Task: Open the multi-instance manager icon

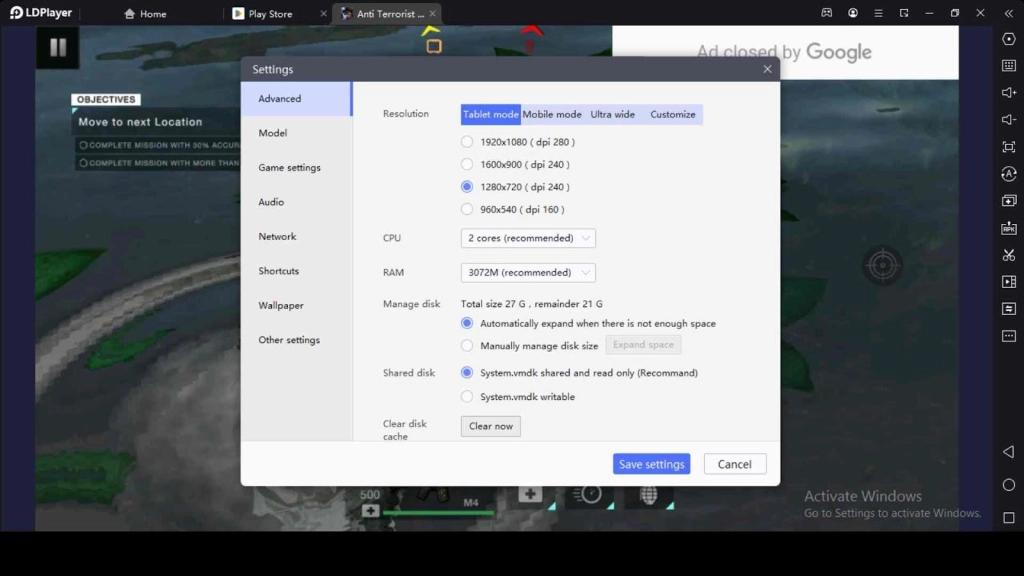Action: [1009, 201]
